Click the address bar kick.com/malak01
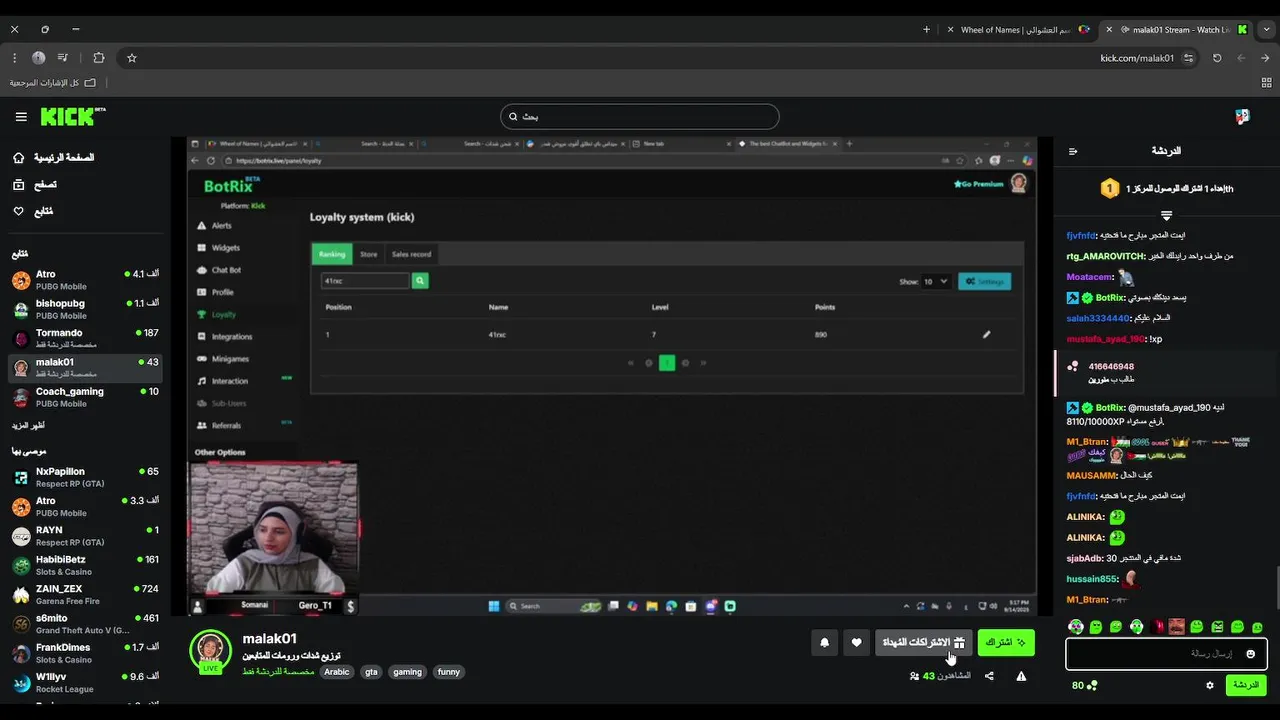Screen dimensions: 1280x720 [1137, 58]
